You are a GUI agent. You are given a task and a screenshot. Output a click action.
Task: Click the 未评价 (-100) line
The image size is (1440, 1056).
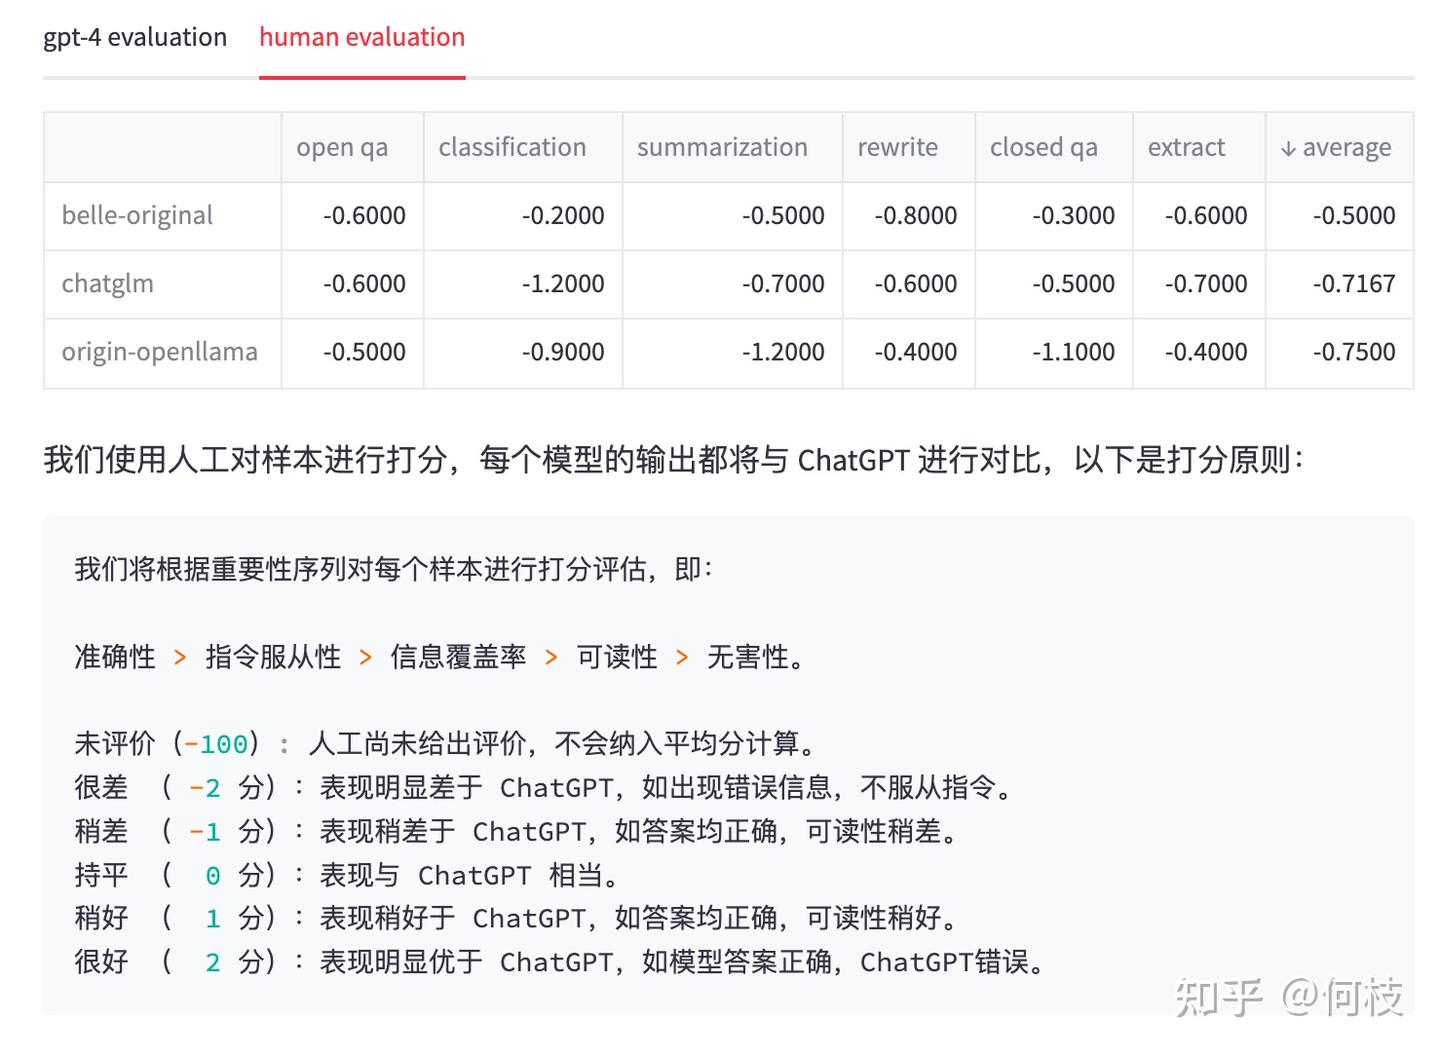pyautogui.click(x=447, y=743)
